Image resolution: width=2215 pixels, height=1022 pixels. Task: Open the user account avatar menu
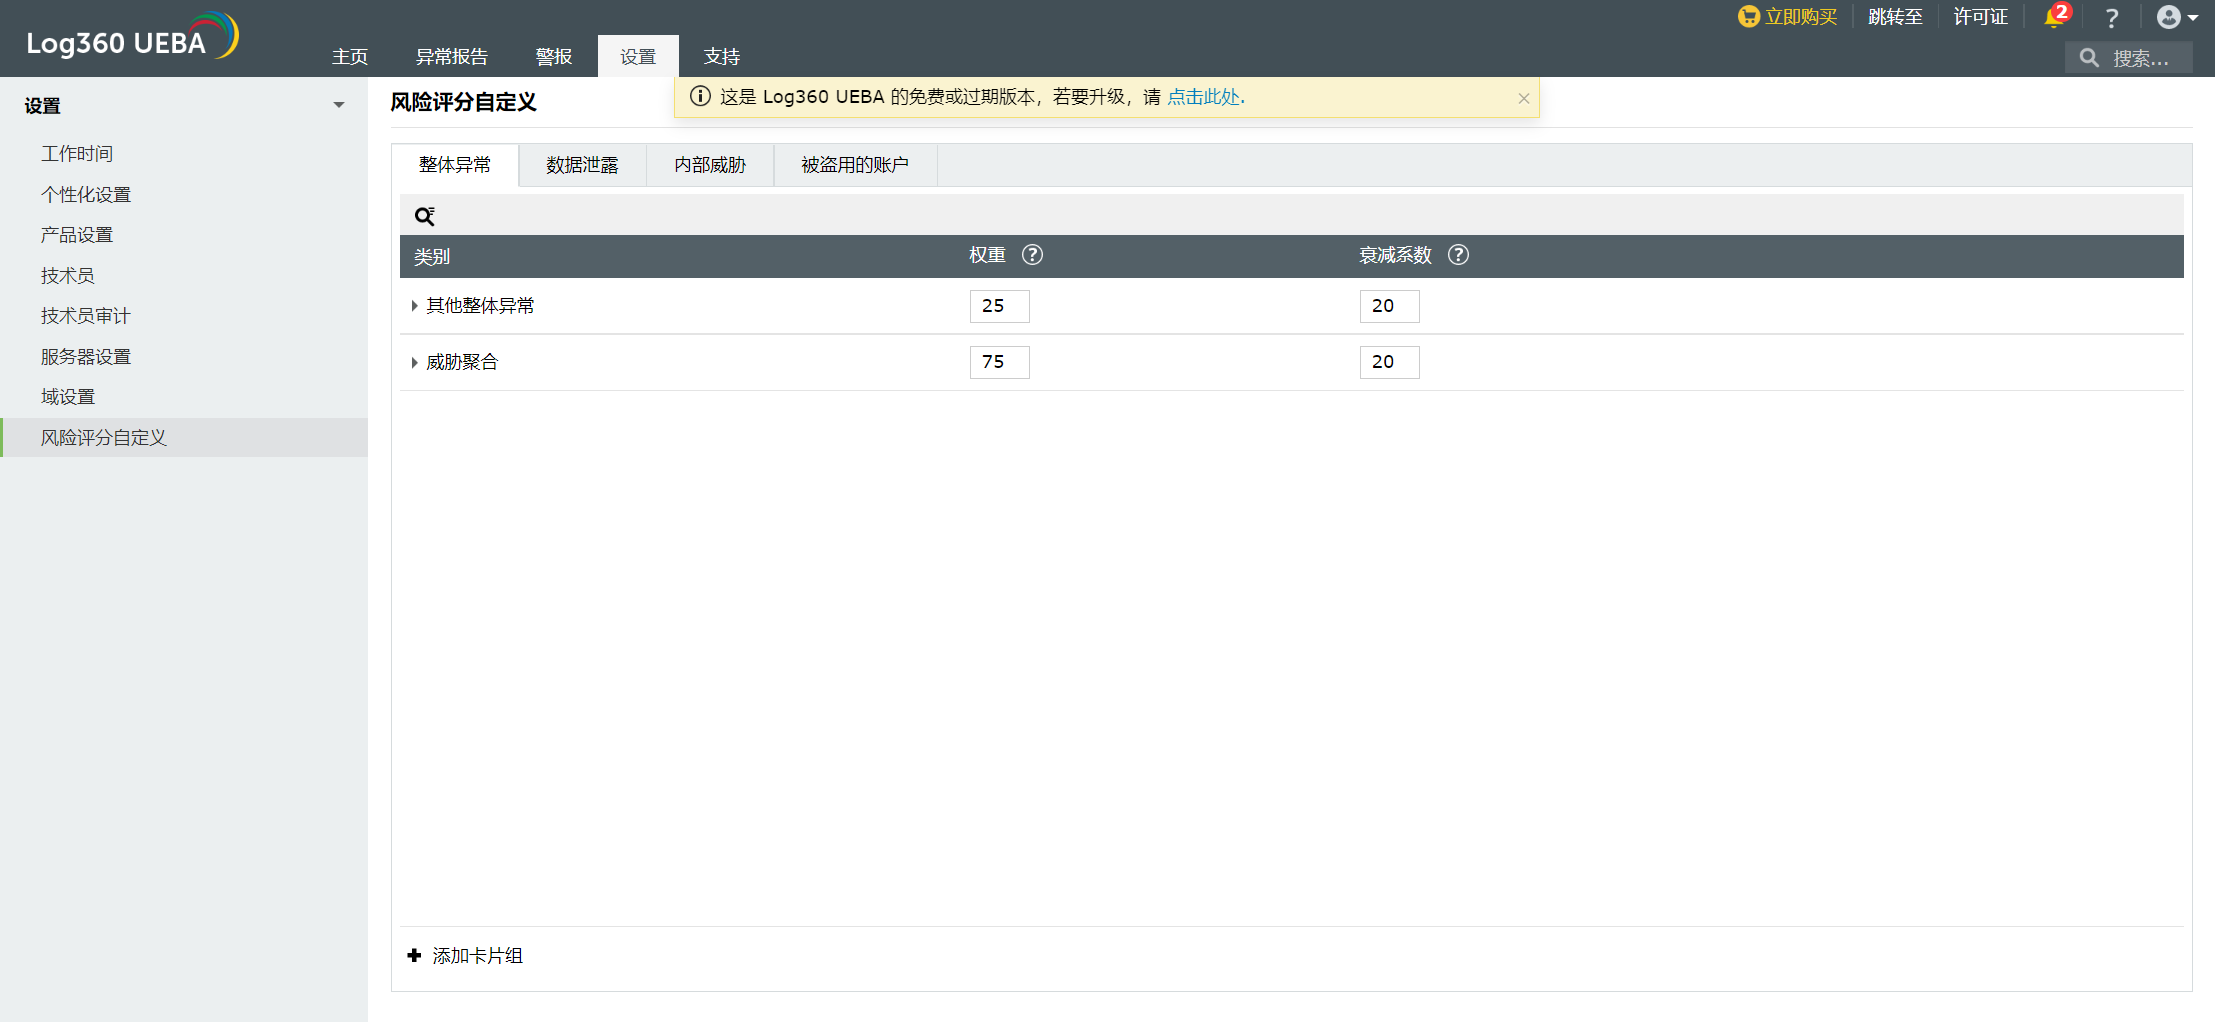tap(2177, 17)
